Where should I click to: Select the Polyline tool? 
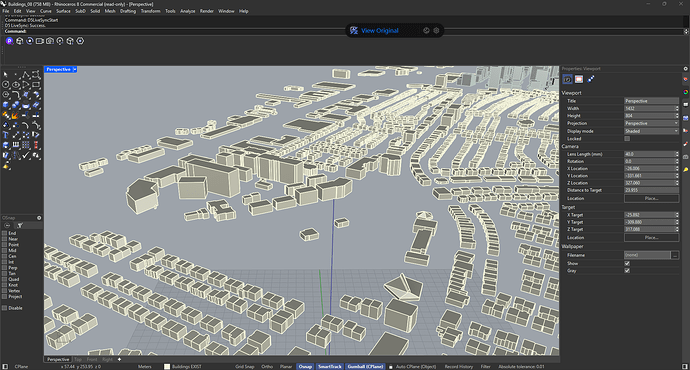tap(26, 75)
